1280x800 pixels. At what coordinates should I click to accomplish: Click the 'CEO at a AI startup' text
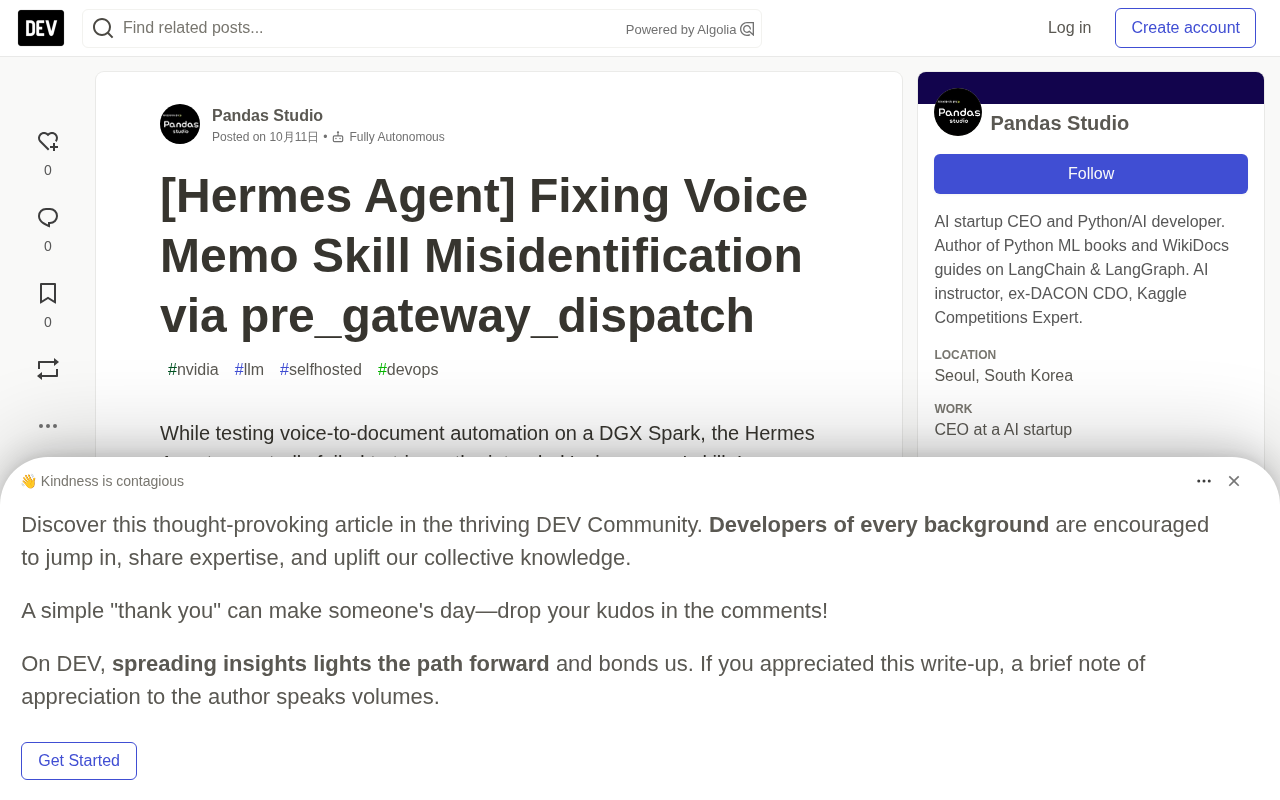1003,430
